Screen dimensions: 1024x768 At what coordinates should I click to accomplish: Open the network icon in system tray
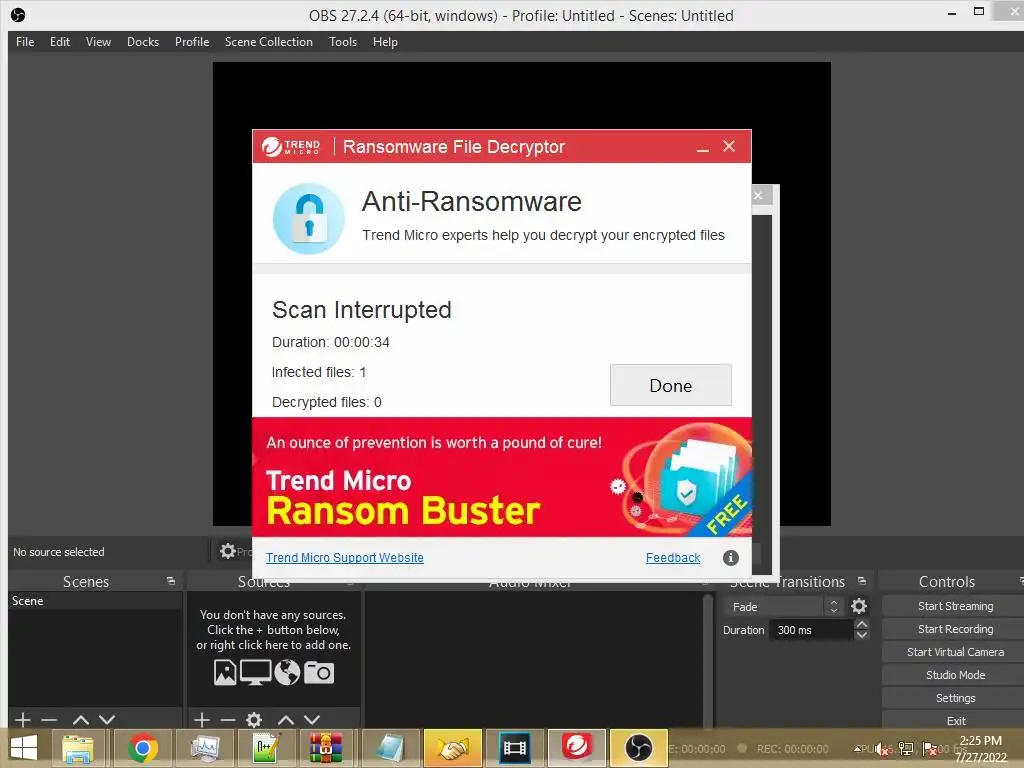point(906,749)
